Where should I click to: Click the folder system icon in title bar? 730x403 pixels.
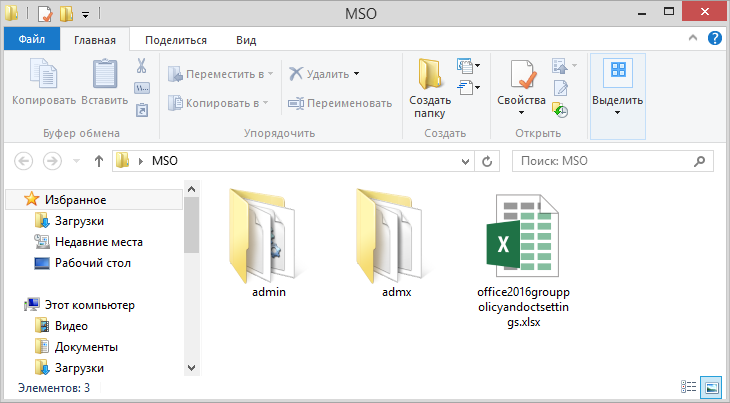pos(12,13)
